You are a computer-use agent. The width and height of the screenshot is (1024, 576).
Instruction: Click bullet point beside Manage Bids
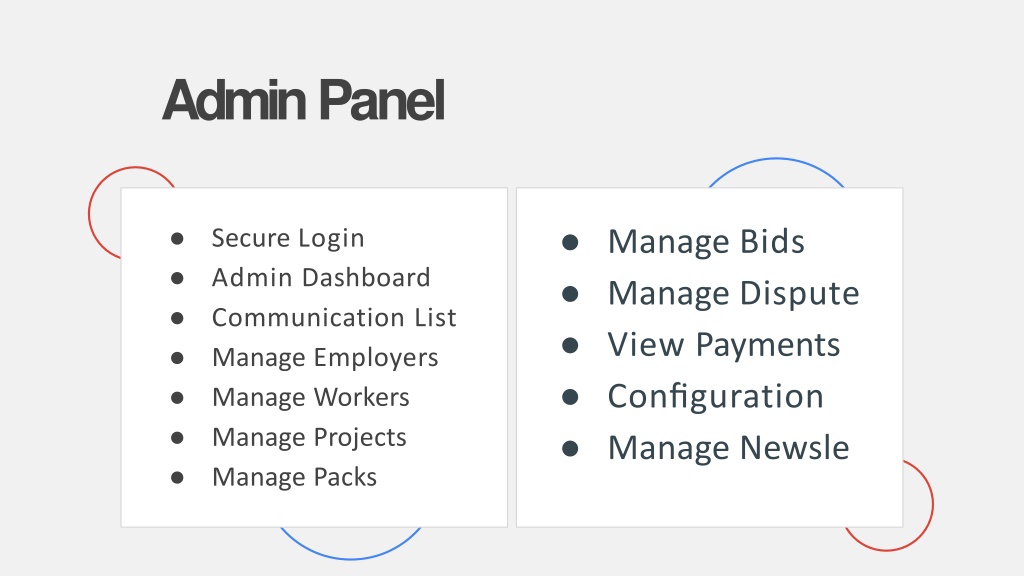(570, 242)
